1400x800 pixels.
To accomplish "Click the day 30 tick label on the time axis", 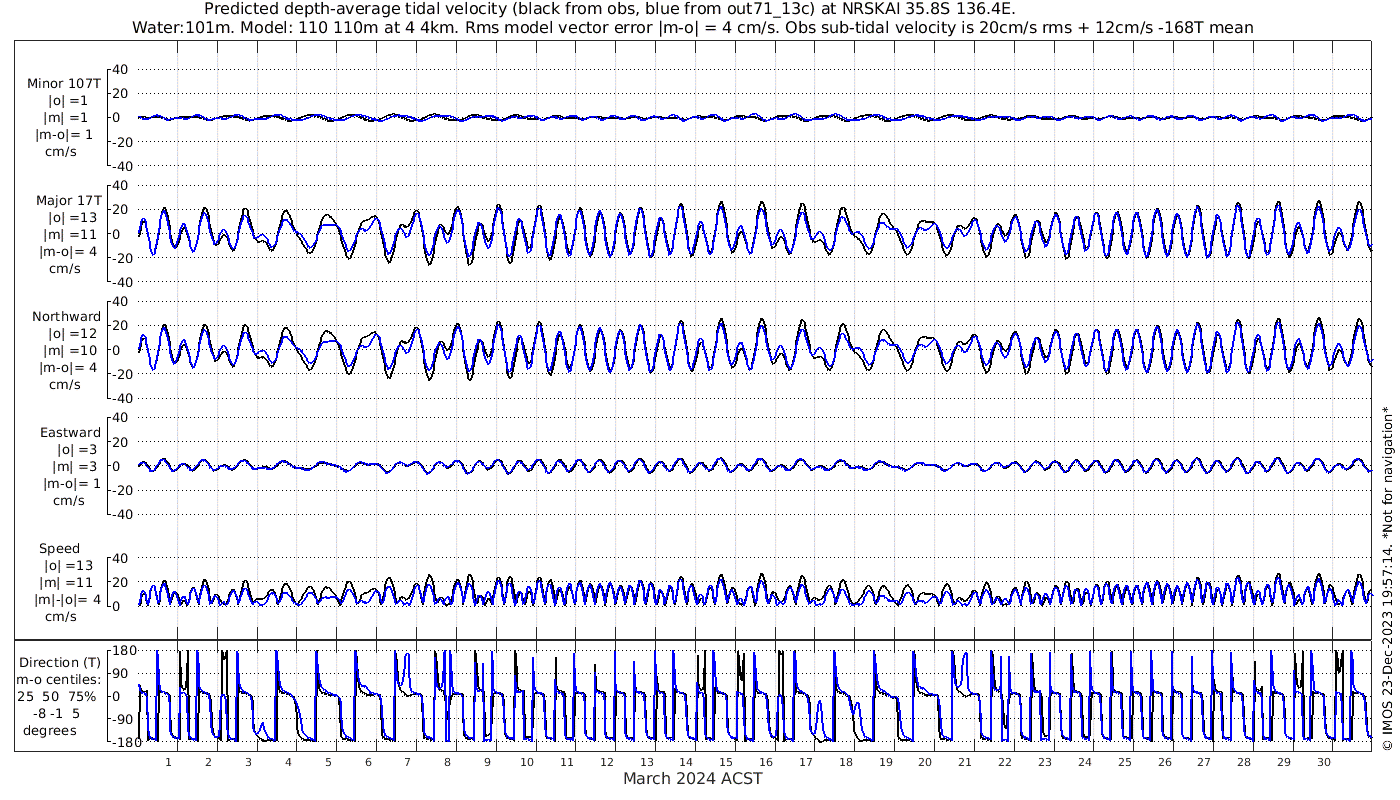I will 1324,762.
